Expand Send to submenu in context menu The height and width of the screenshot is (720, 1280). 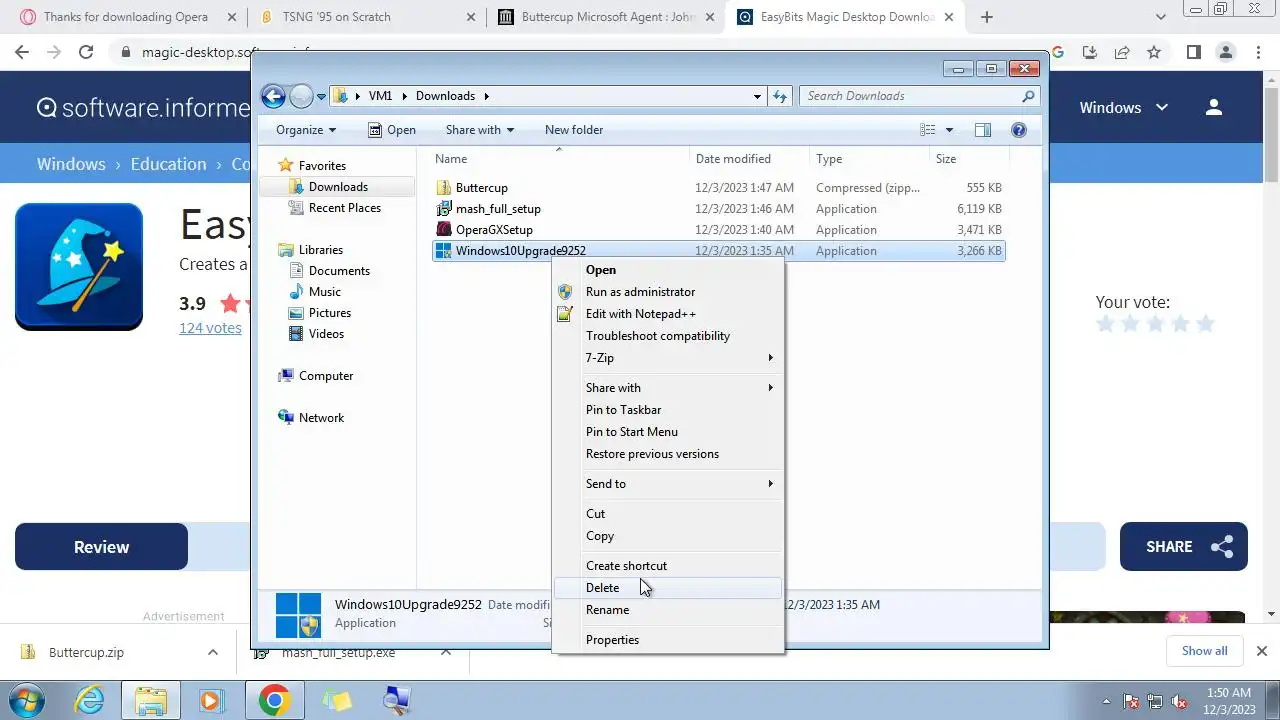point(668,484)
